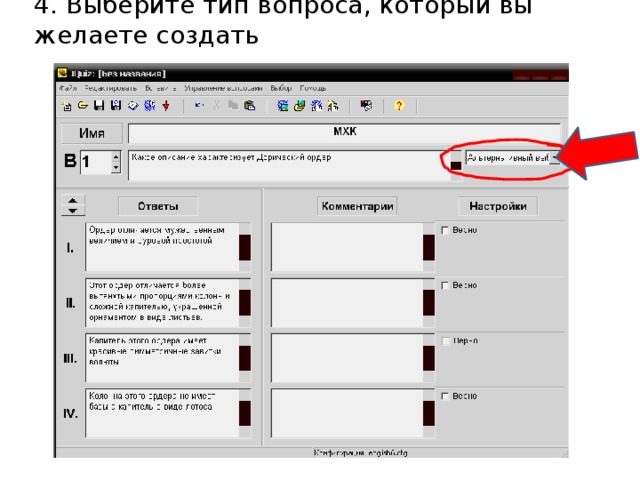640x480 pixels.
Task: Click the down arrow beside the Ответы button
Action: (73, 211)
